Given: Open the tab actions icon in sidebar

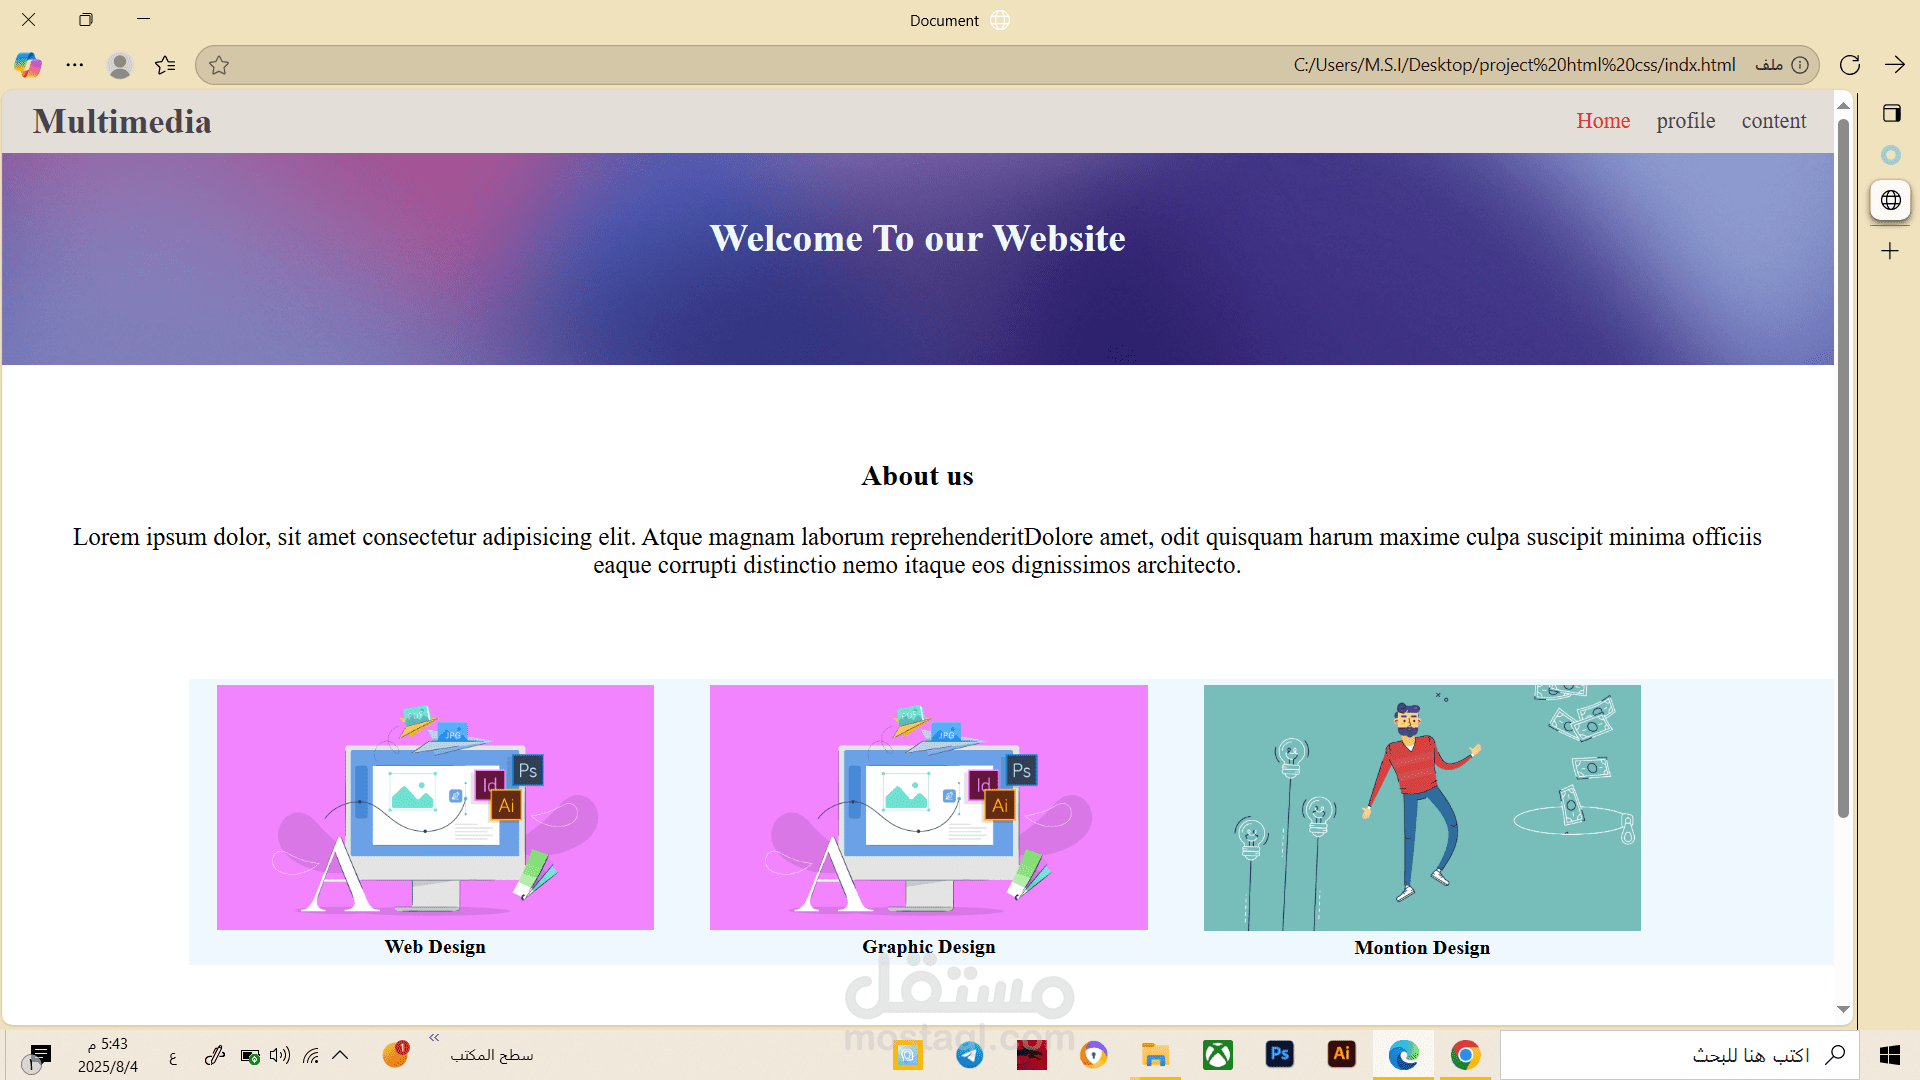Looking at the screenshot, I should 1891,113.
